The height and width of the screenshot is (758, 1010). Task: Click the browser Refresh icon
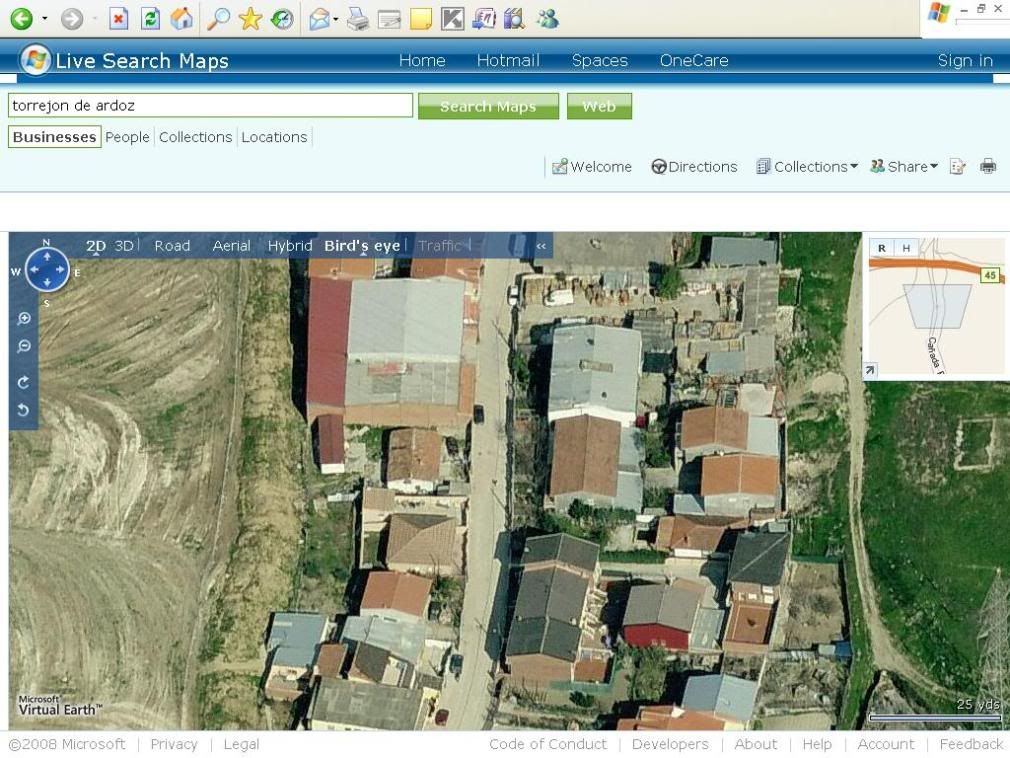pos(150,18)
